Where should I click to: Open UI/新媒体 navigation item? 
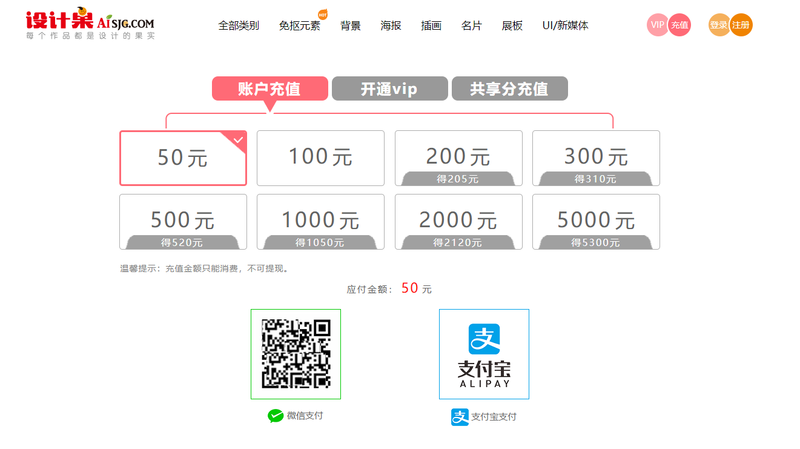(565, 26)
